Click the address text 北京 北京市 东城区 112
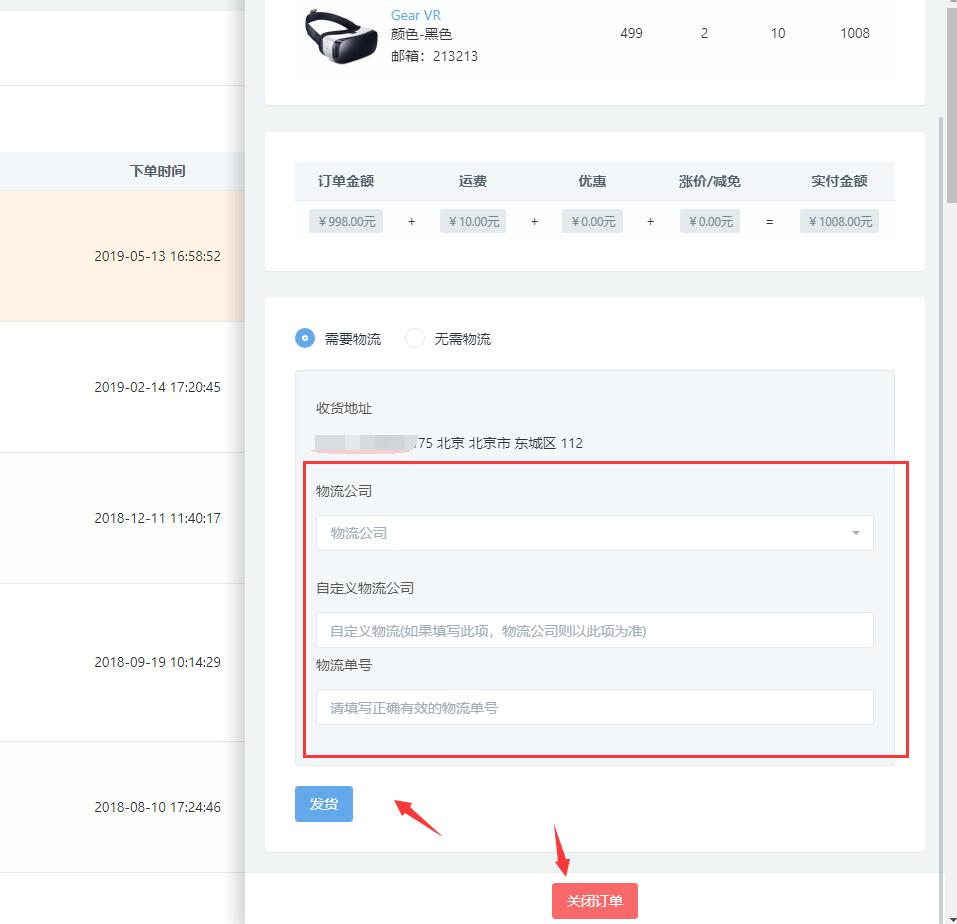957x924 pixels. 510,443
